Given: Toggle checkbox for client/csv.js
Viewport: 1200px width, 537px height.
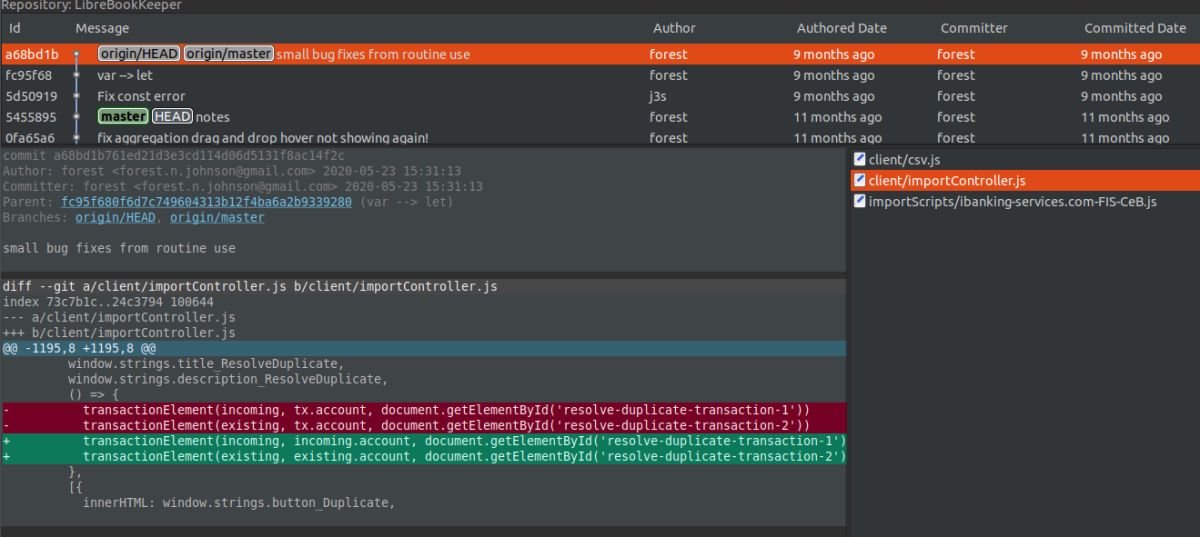Looking at the screenshot, I should (859, 159).
